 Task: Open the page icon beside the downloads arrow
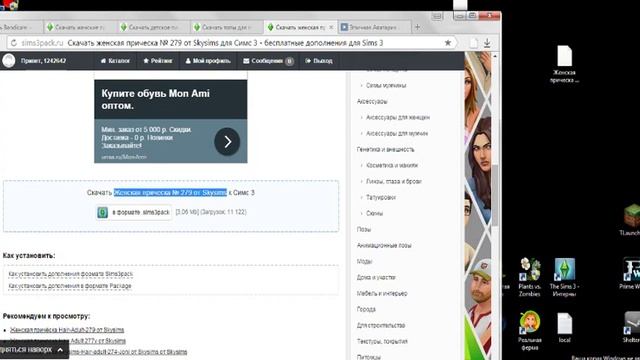tap(473, 43)
